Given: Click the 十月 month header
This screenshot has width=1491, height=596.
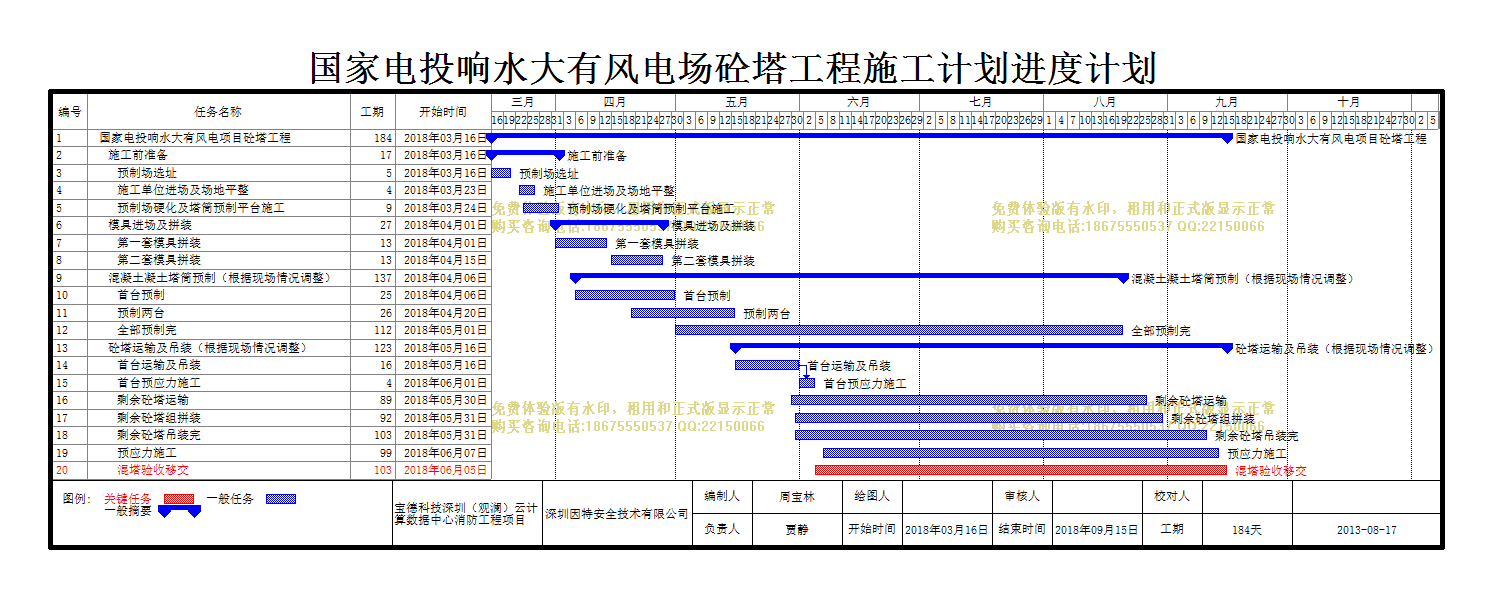Looking at the screenshot, I should click(1349, 102).
